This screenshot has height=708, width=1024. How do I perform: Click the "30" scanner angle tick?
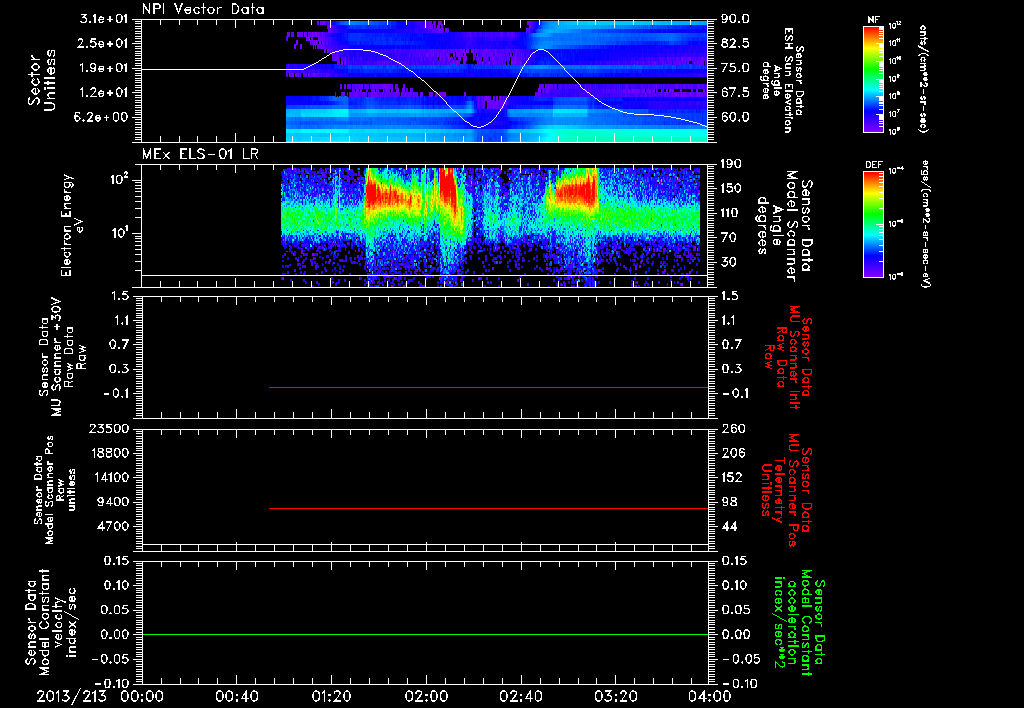pyautogui.click(x=728, y=262)
